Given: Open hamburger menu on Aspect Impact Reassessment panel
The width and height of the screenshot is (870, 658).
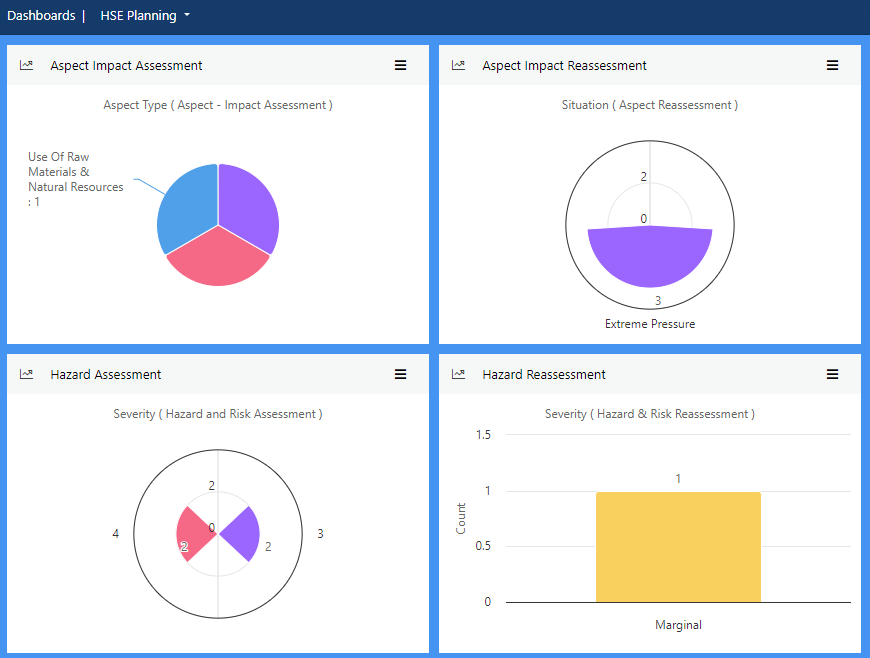Looking at the screenshot, I should coord(832,65).
